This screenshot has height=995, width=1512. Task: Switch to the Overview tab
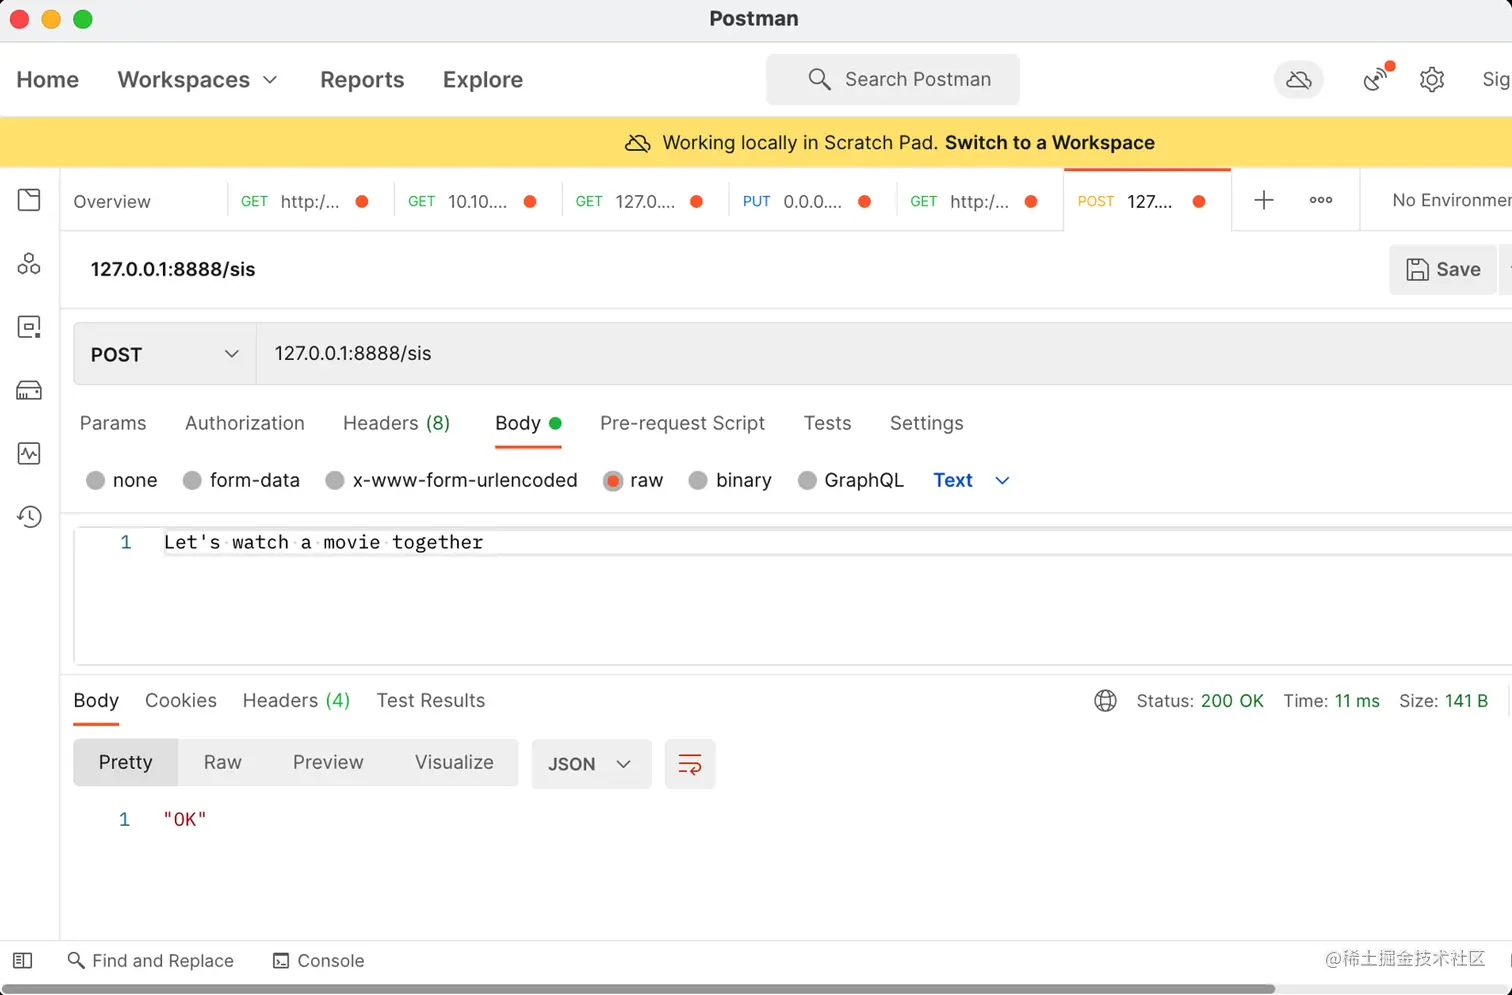click(112, 201)
